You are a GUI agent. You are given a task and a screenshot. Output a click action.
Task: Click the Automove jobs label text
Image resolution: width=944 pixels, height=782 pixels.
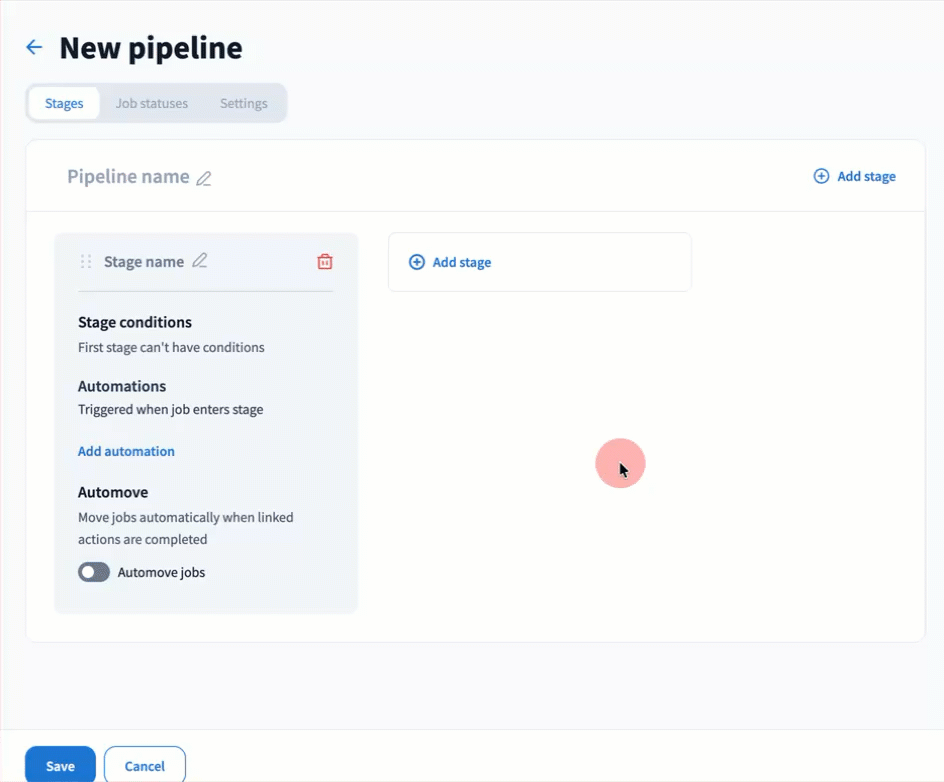tap(161, 573)
